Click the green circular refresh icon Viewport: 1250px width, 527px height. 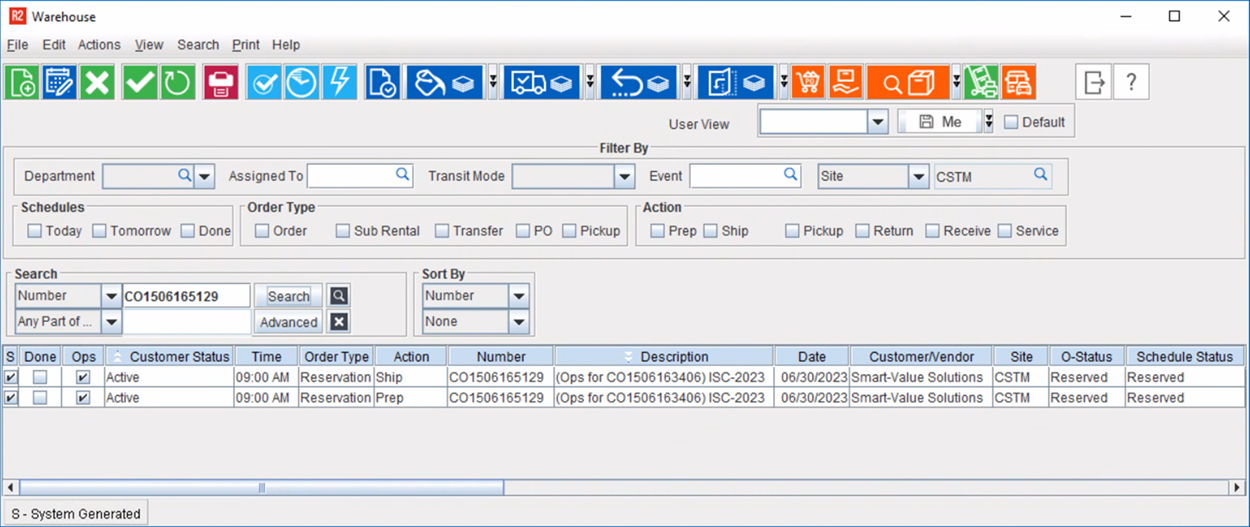(x=177, y=82)
